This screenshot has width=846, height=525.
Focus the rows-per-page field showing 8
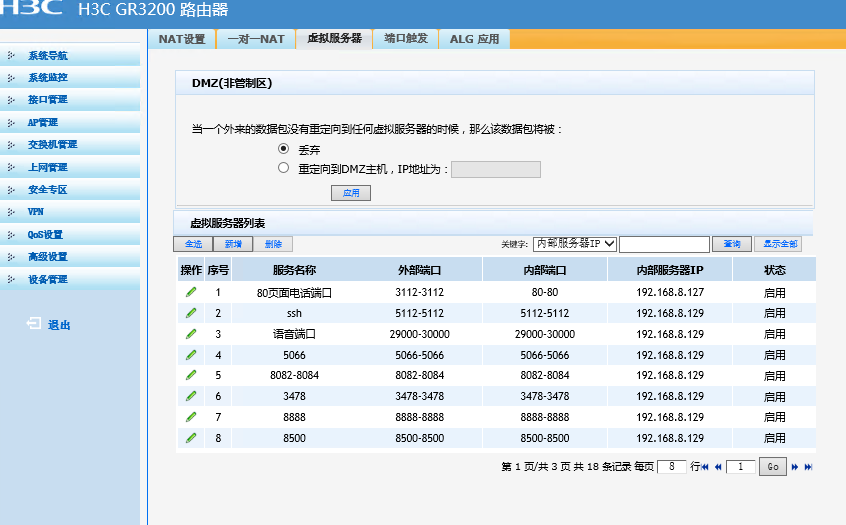(x=672, y=467)
